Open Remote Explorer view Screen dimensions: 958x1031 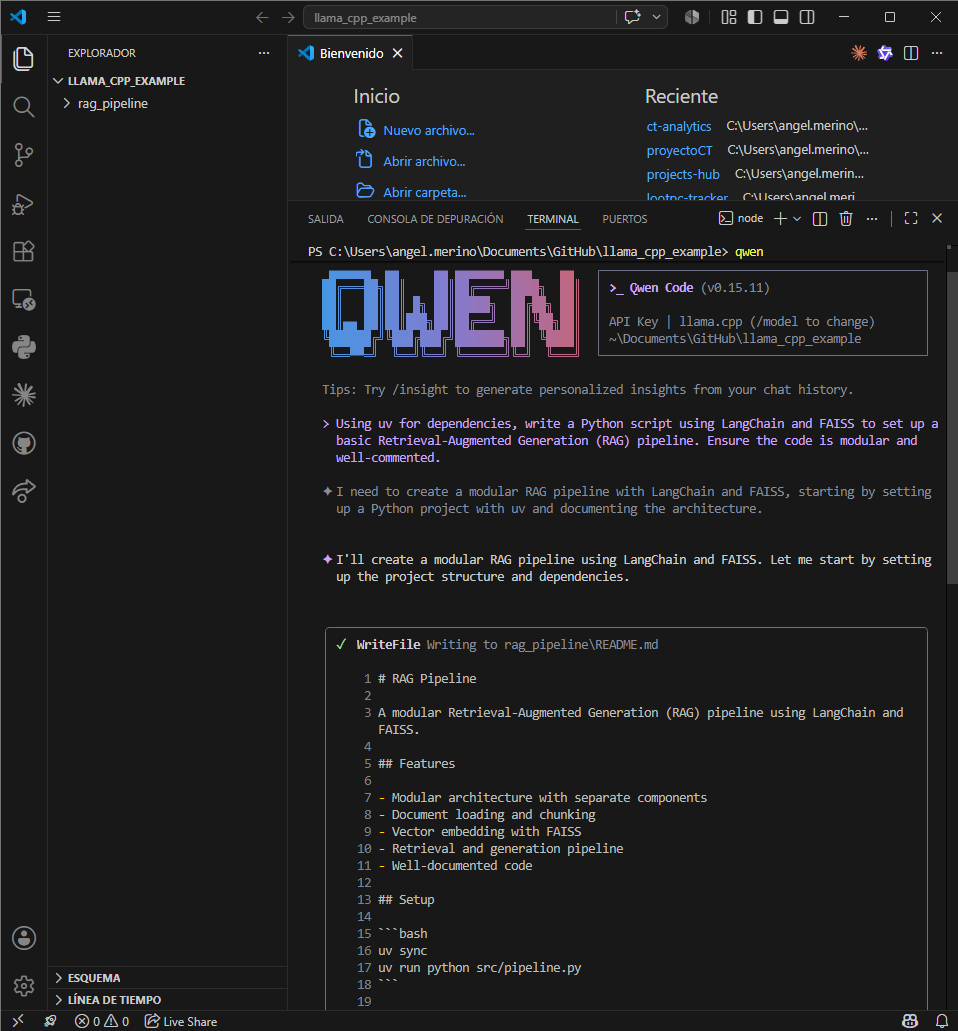coord(24,300)
